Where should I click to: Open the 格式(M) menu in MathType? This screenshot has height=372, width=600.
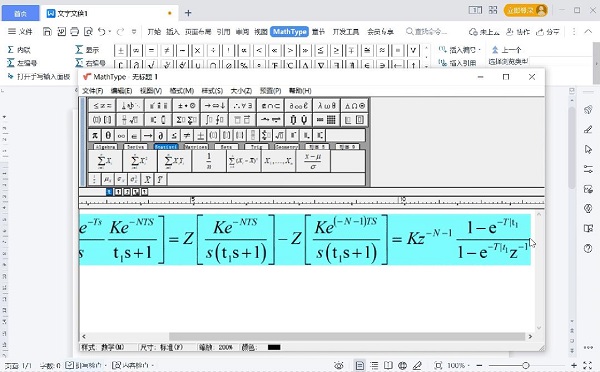pyautogui.click(x=182, y=91)
